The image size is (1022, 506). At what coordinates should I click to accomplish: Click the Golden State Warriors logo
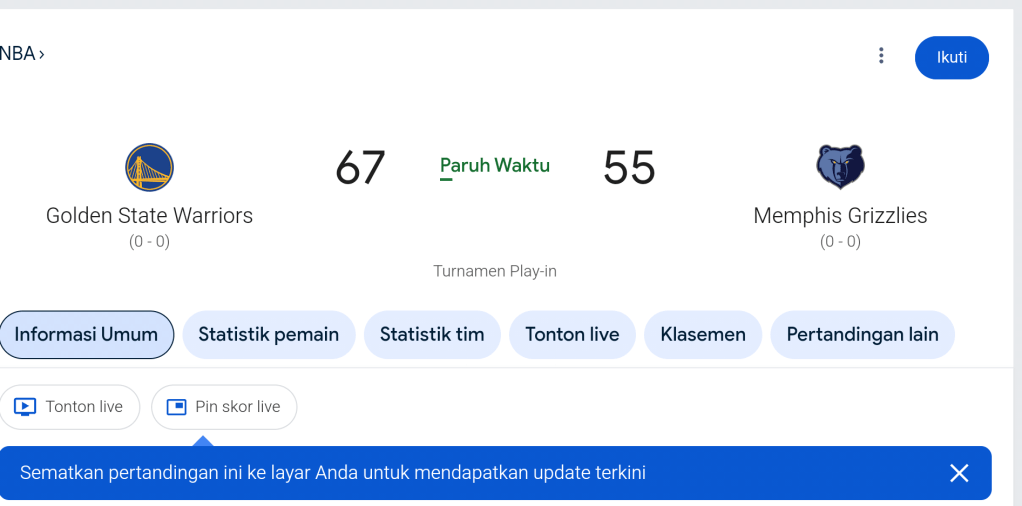(x=149, y=167)
